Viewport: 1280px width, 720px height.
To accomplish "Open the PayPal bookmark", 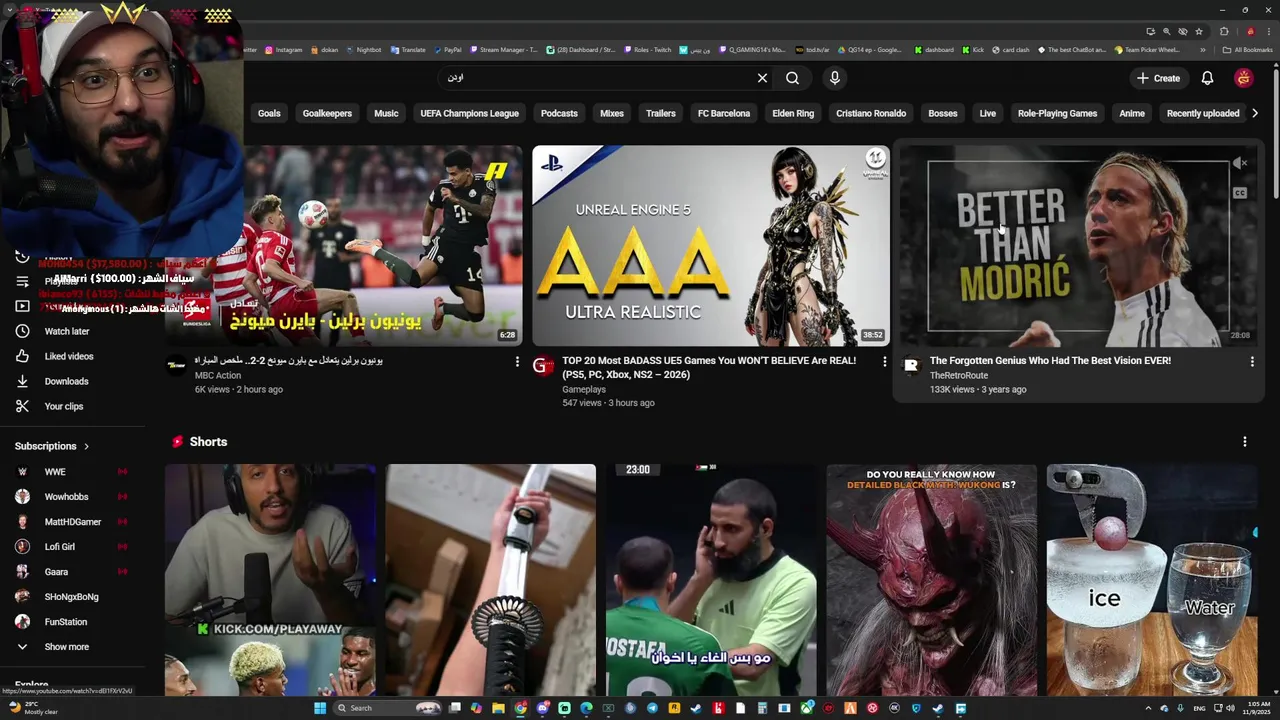I will (446, 49).
